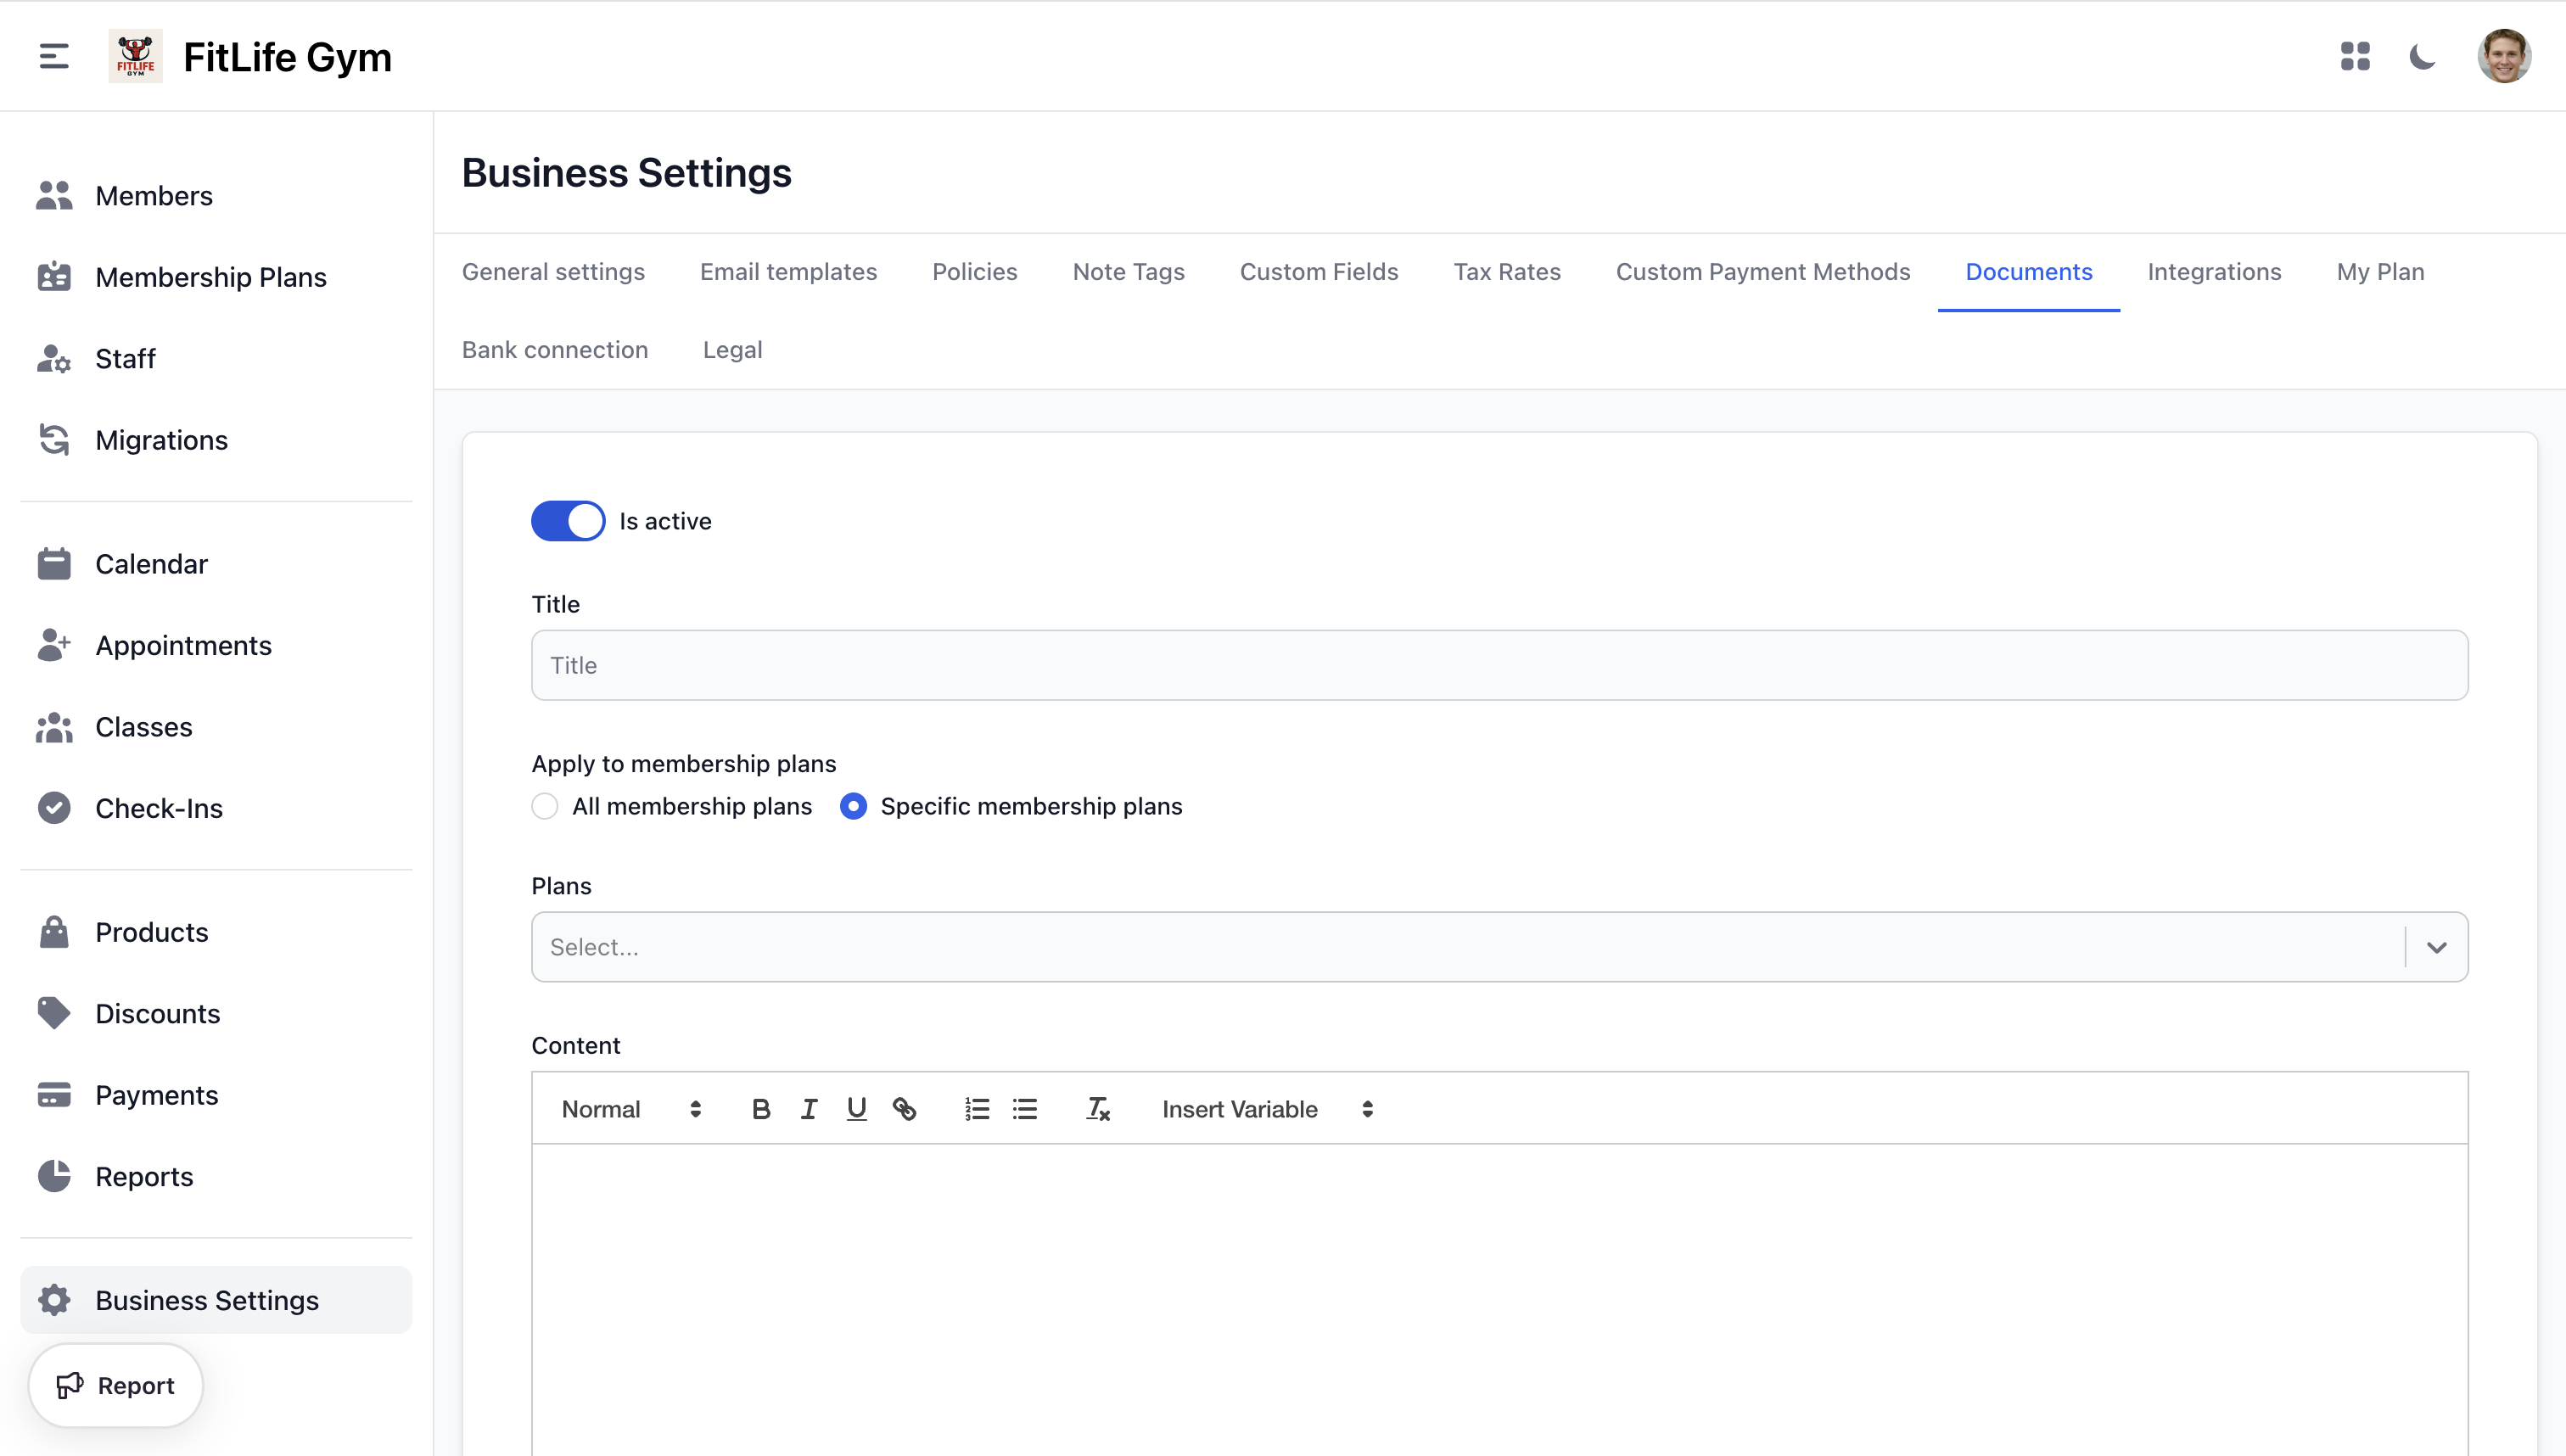Apply the clear formatting icon
This screenshot has width=2566, height=1456.
click(x=1097, y=1108)
